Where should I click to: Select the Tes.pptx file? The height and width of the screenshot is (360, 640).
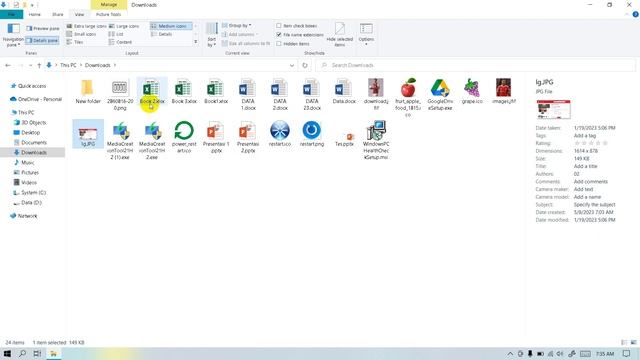point(344,139)
